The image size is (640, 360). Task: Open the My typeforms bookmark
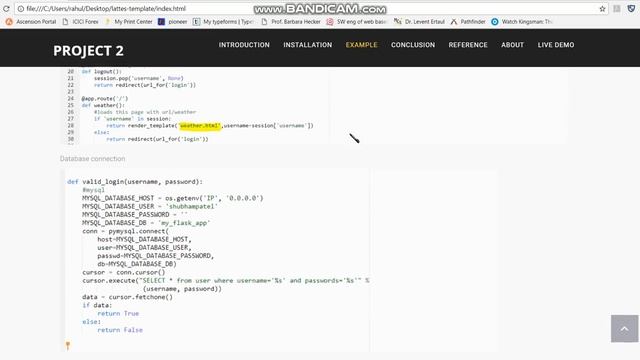[x=223, y=22]
